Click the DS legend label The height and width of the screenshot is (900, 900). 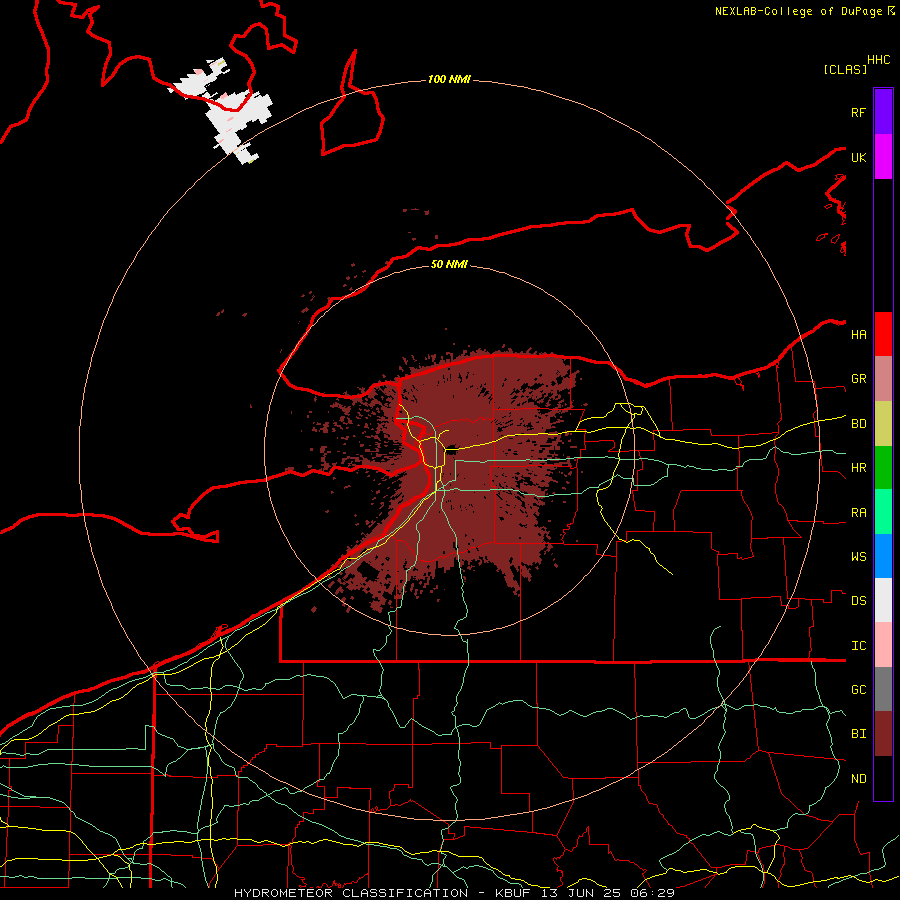(x=859, y=601)
